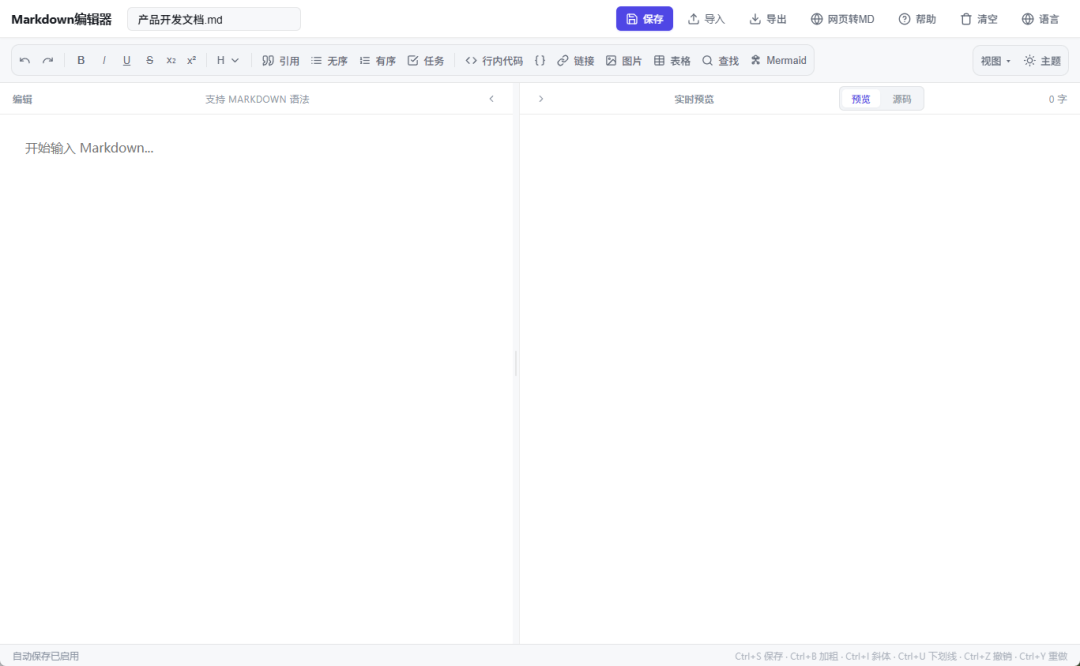Clear the document with 清空
Screen dimensions: 1080x666
point(979,19)
